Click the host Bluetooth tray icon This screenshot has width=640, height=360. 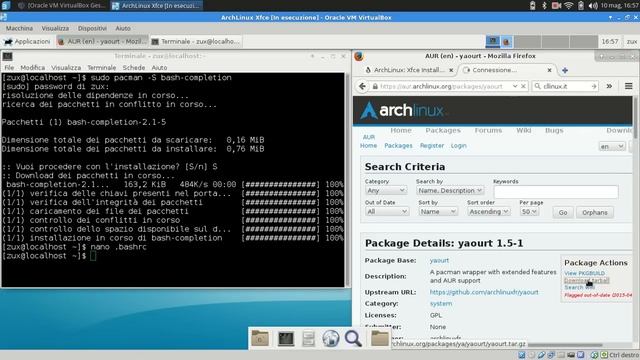(x=544, y=5)
